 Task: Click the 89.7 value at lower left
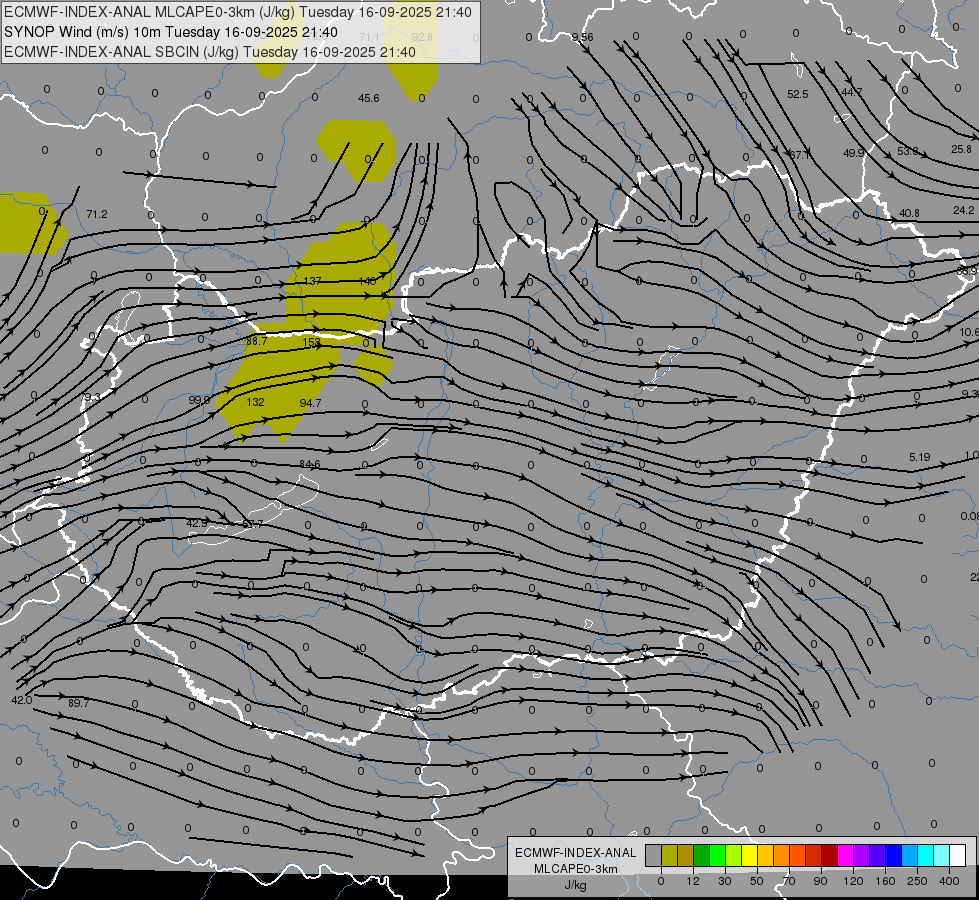tap(78, 703)
